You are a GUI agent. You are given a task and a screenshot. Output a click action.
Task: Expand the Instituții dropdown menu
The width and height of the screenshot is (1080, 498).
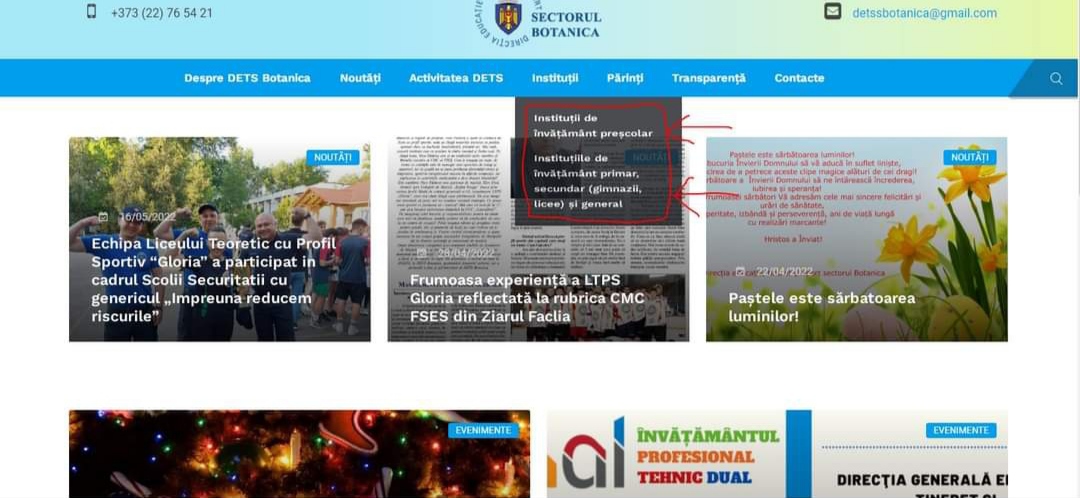click(x=555, y=78)
